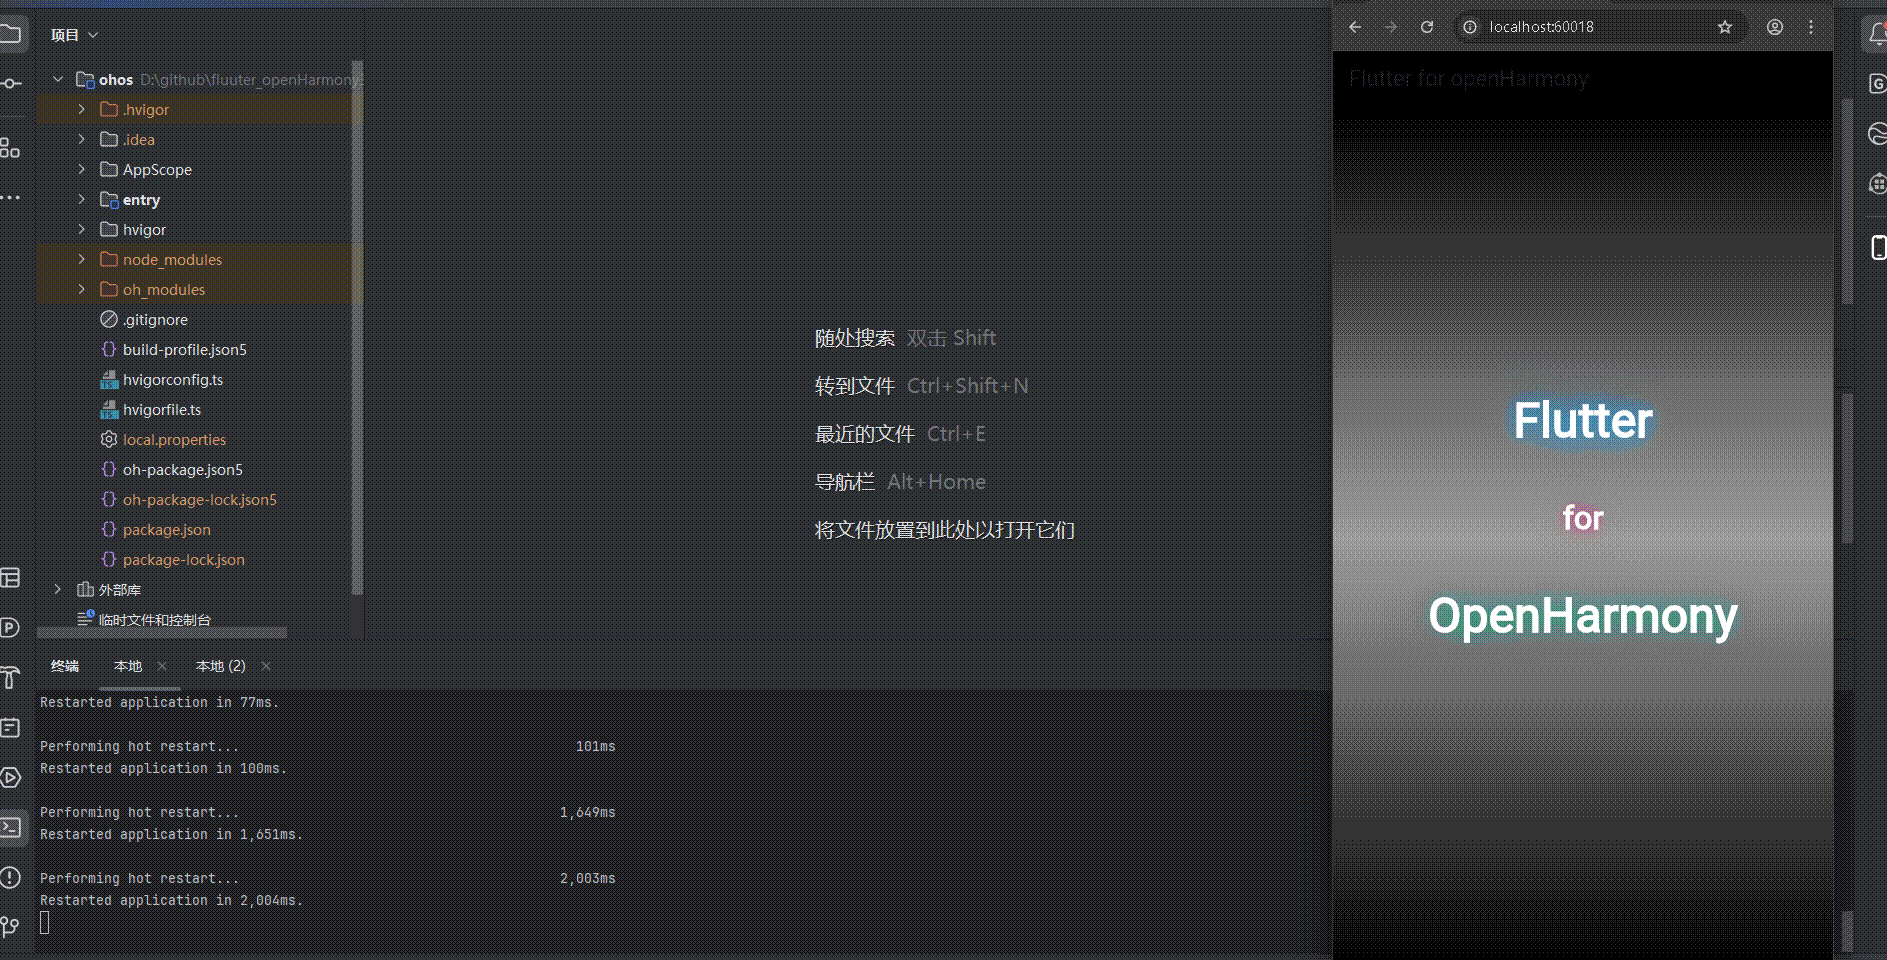The height and width of the screenshot is (960, 1887).
Task: Collapse the ohos root project node
Action: pos(58,79)
